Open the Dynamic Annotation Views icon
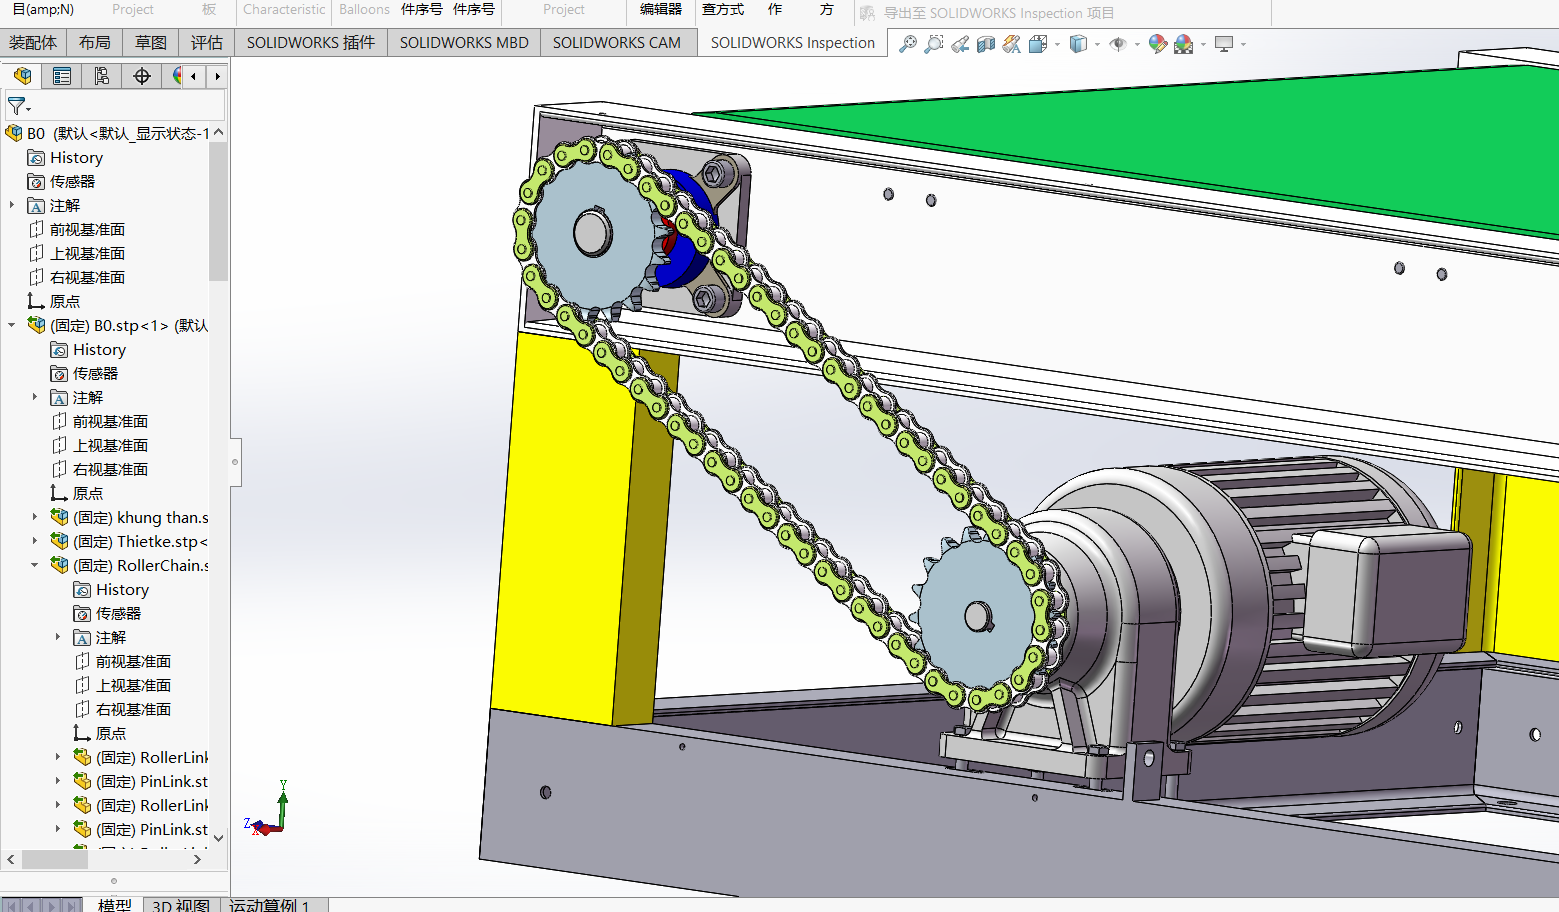1559x912 pixels. [1012, 44]
